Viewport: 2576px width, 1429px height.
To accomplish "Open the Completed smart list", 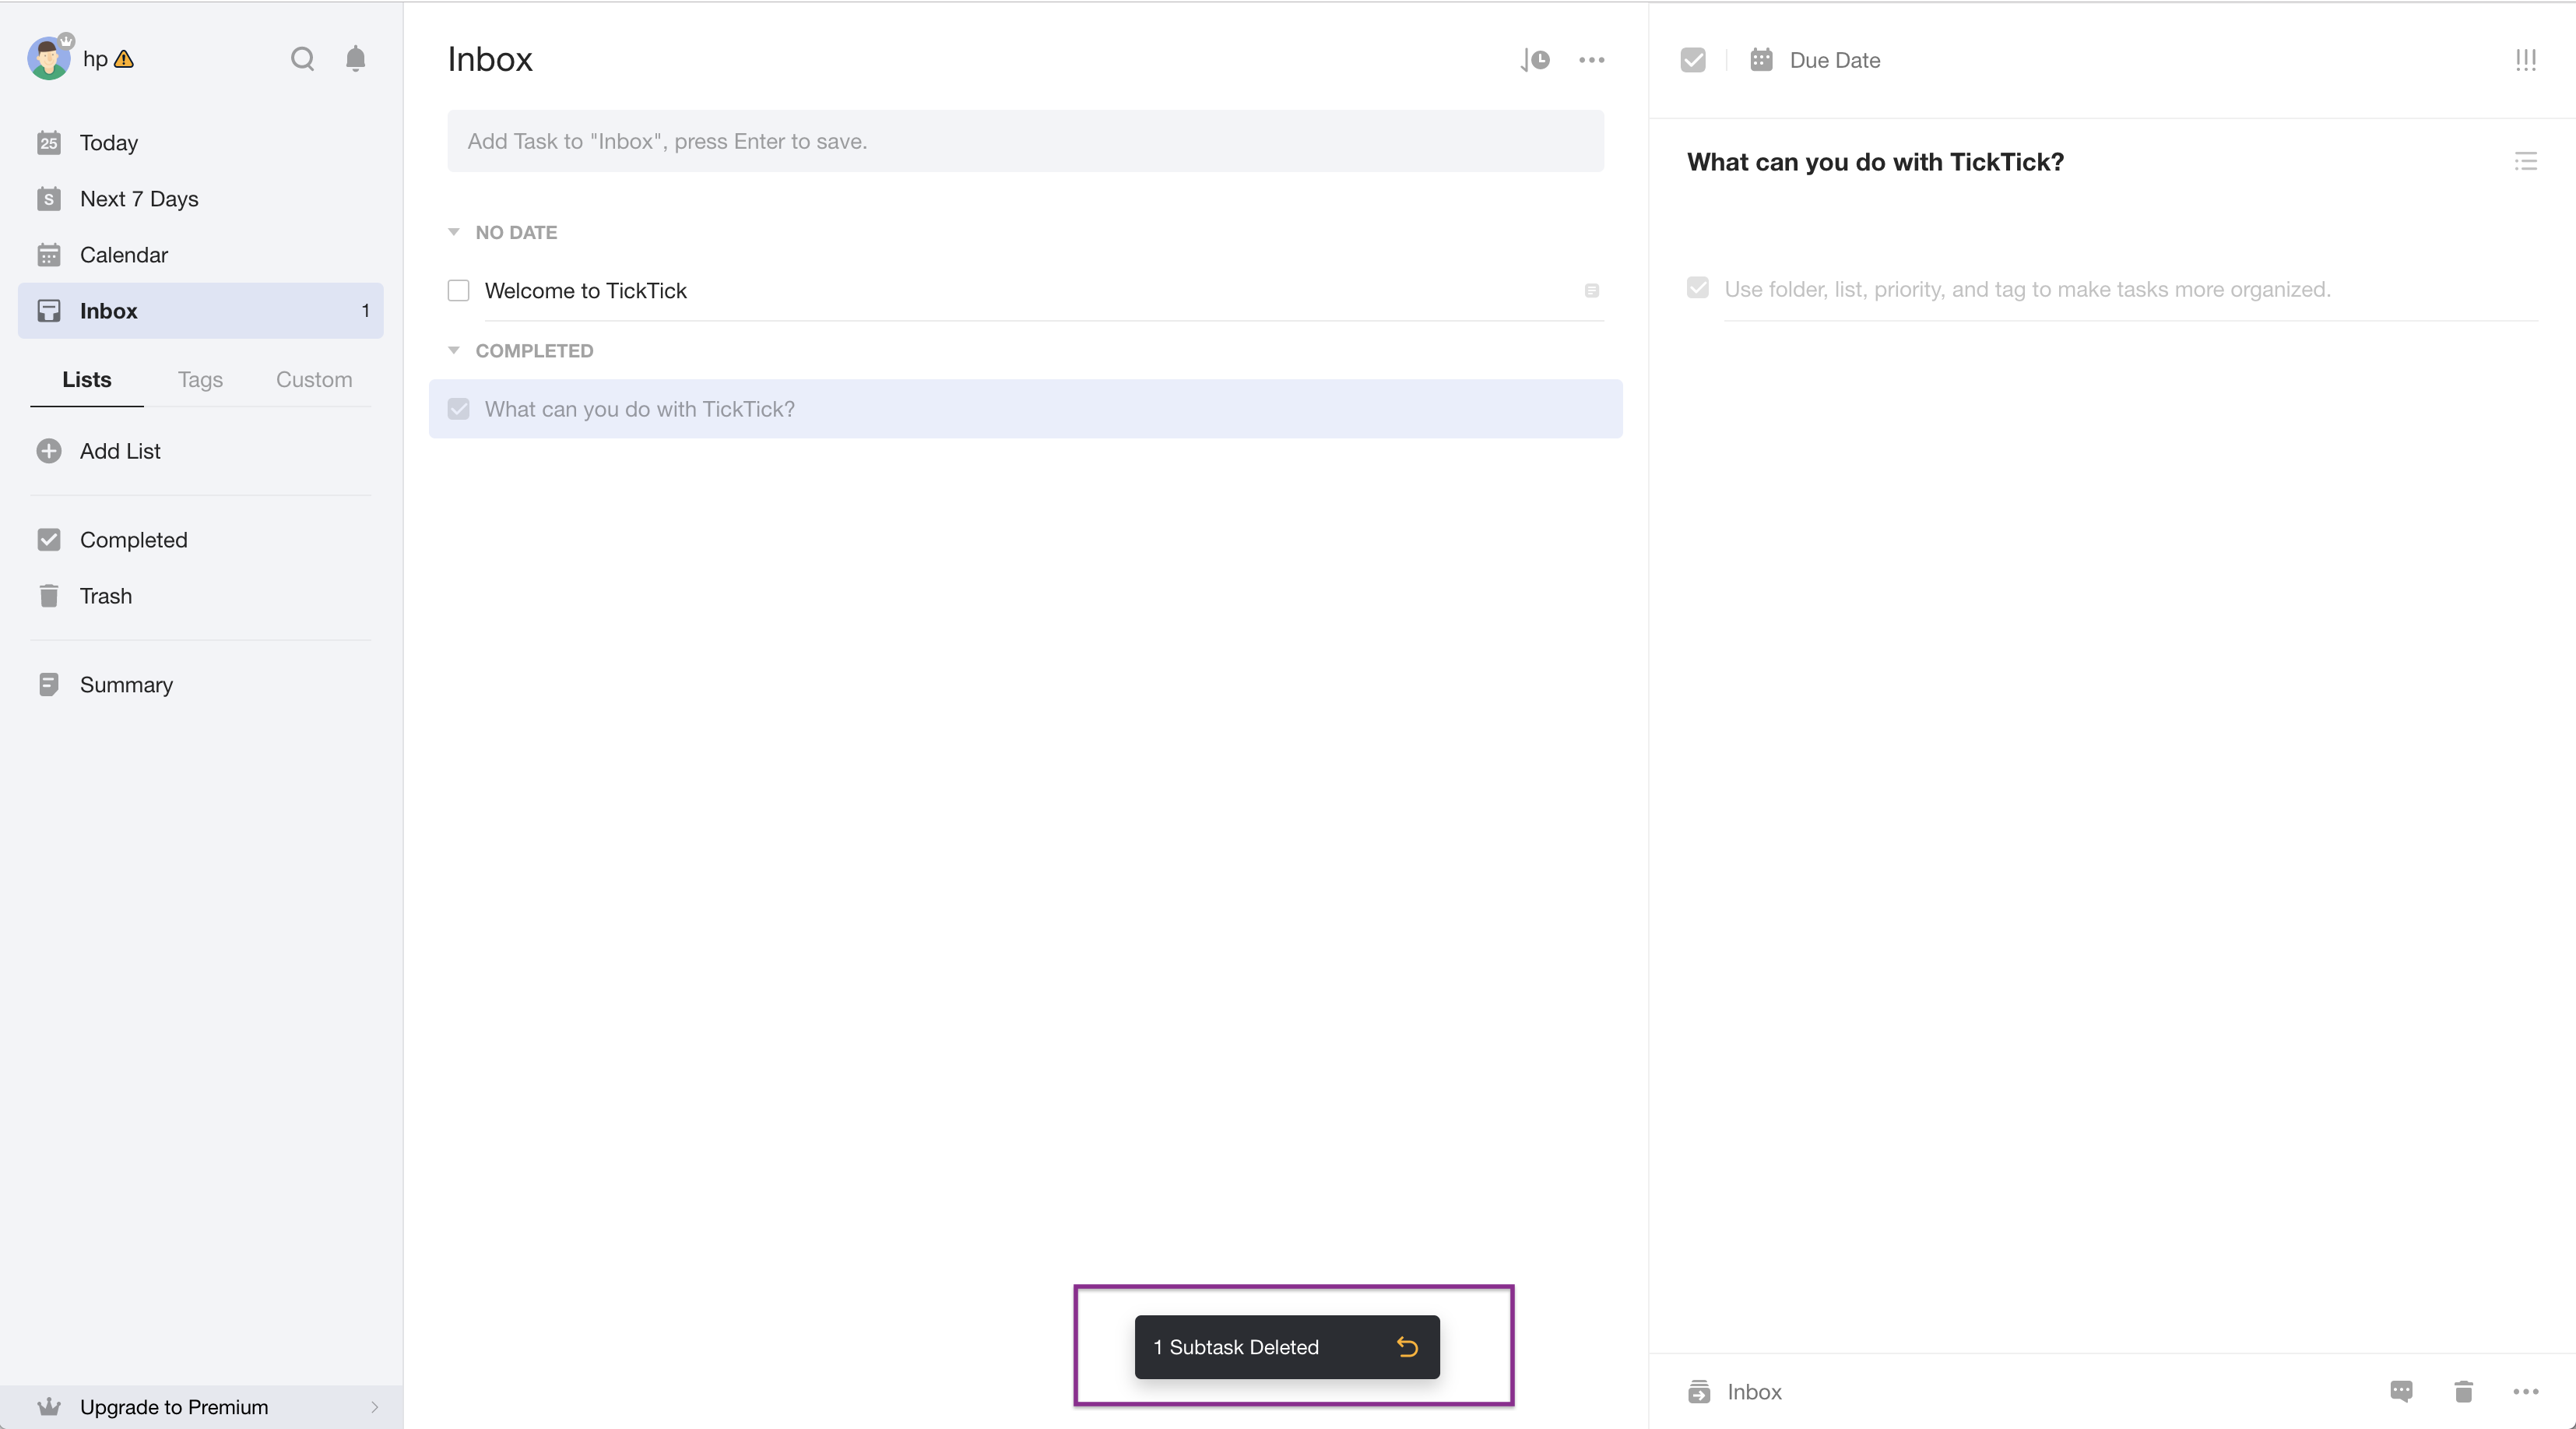I will tap(200, 539).
